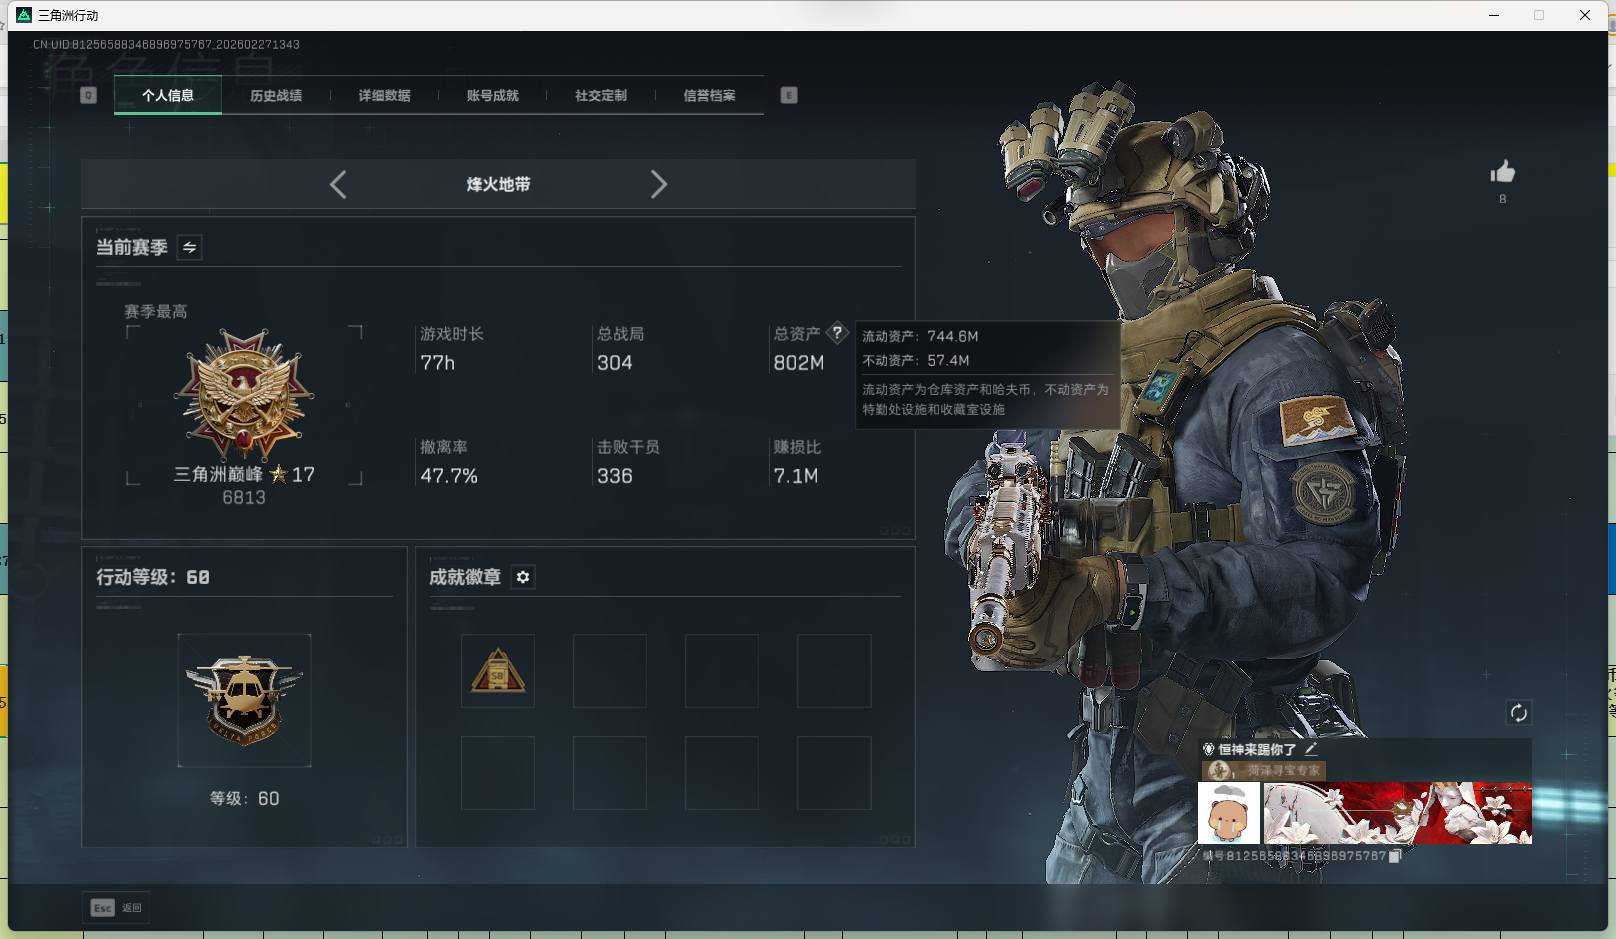1616x939 pixels.
Task: Click the player avatar thumbnail
Action: (x=1229, y=813)
